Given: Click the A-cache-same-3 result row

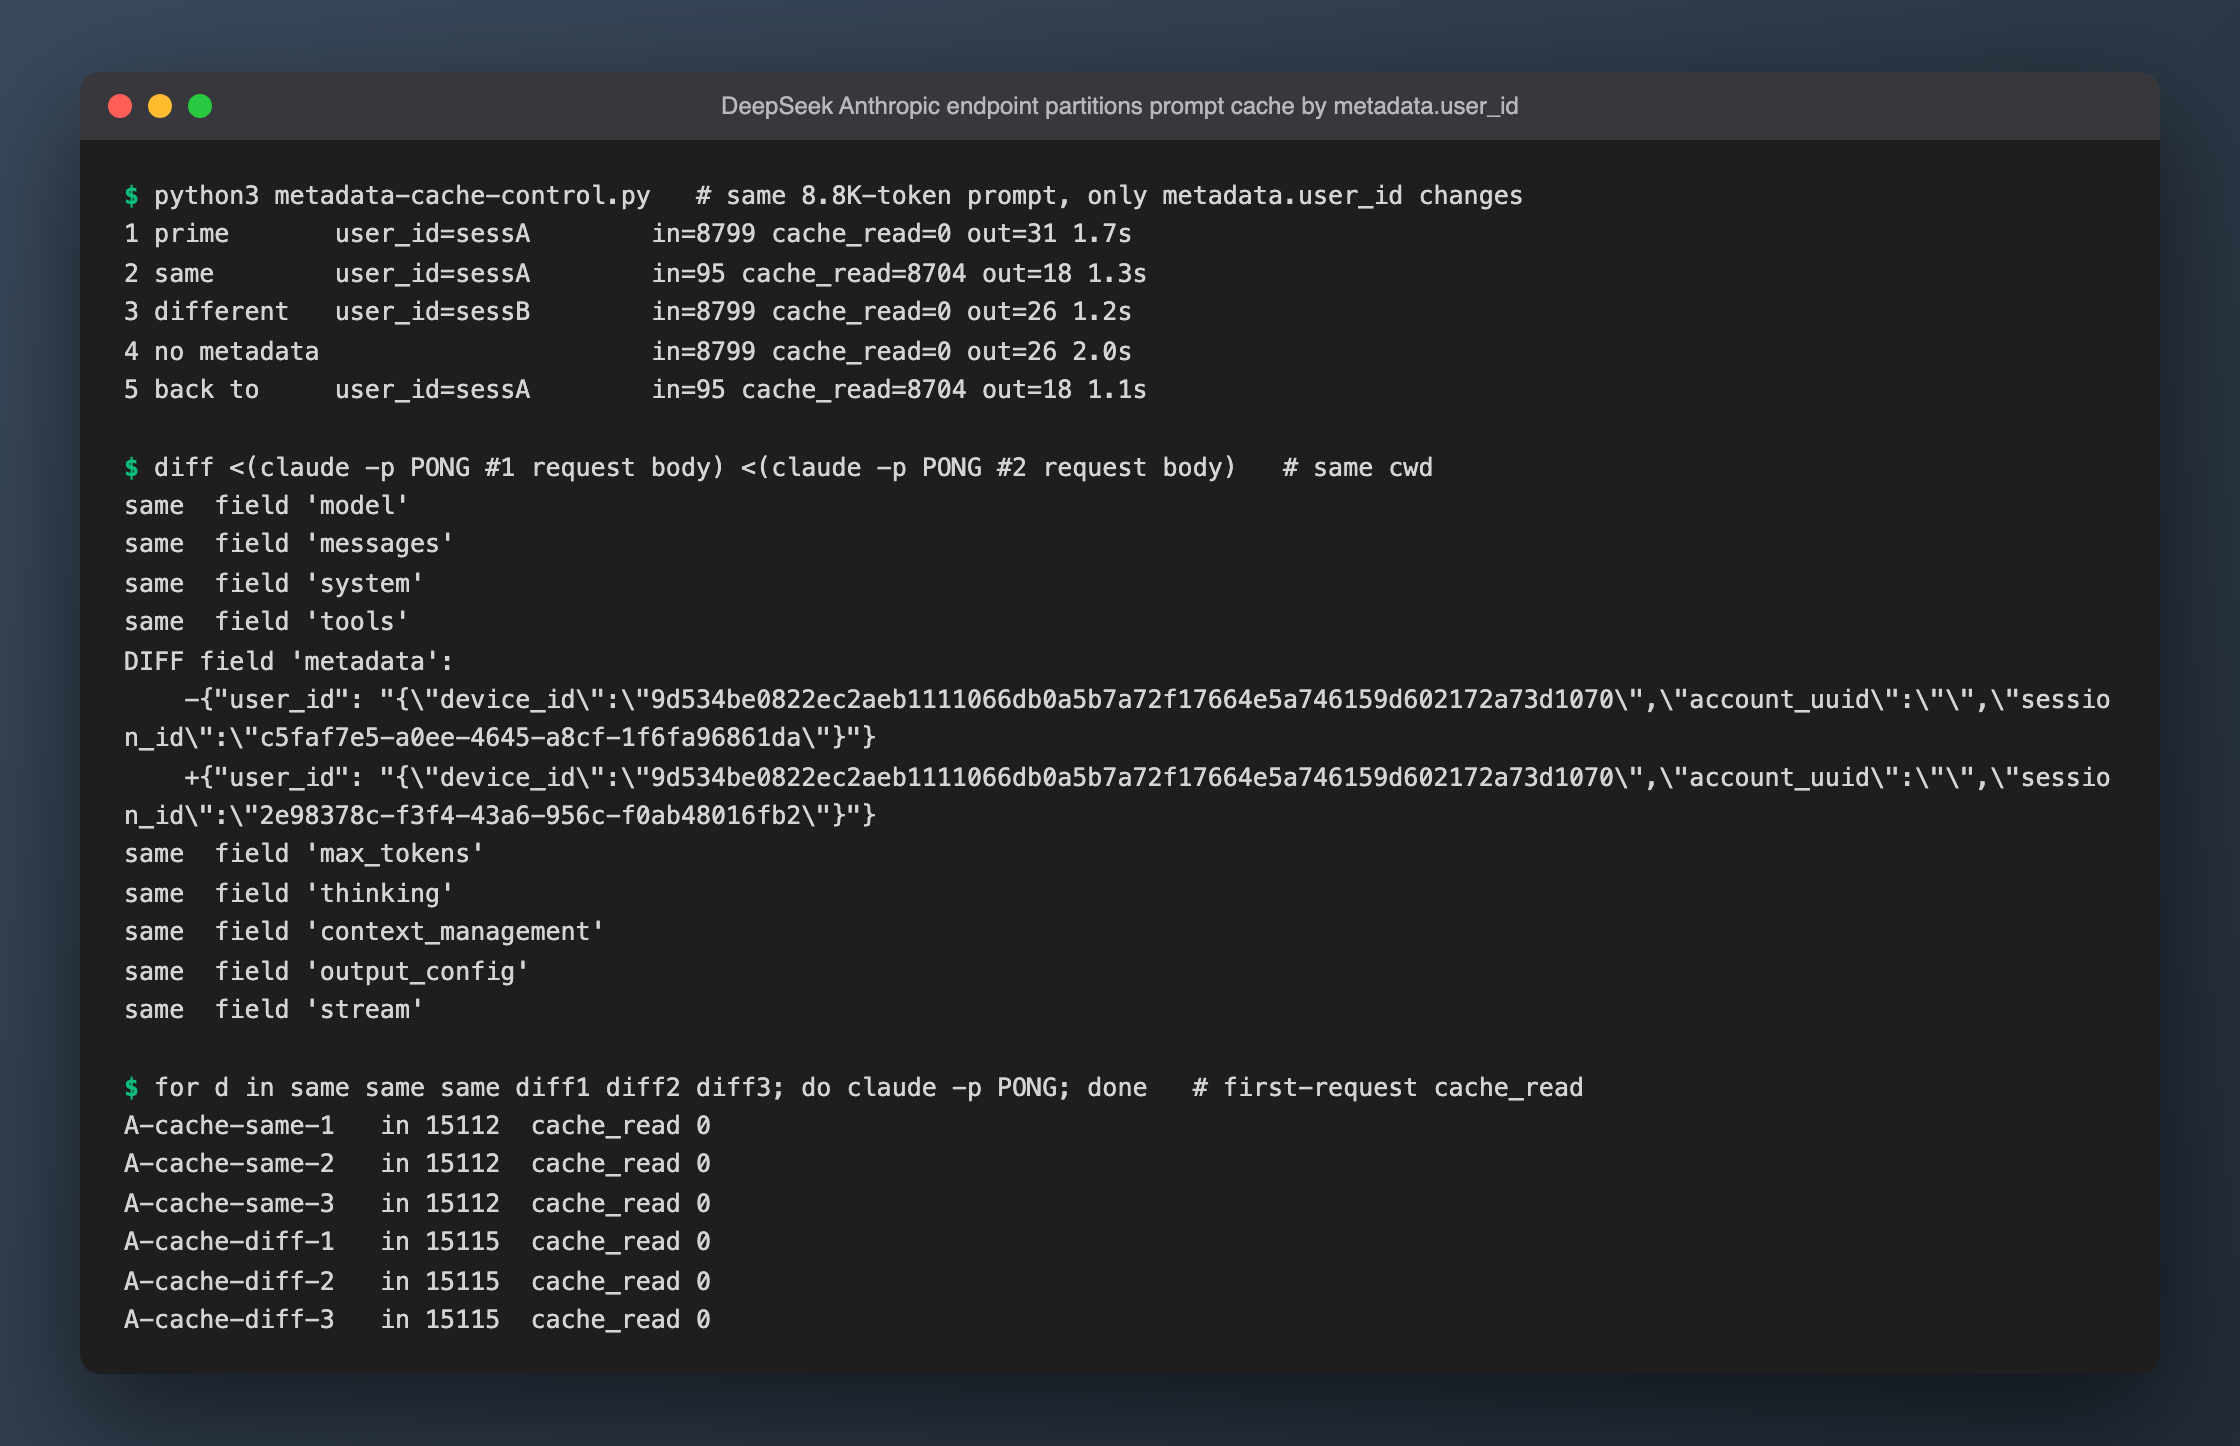Looking at the screenshot, I should pyautogui.click(x=417, y=1203).
